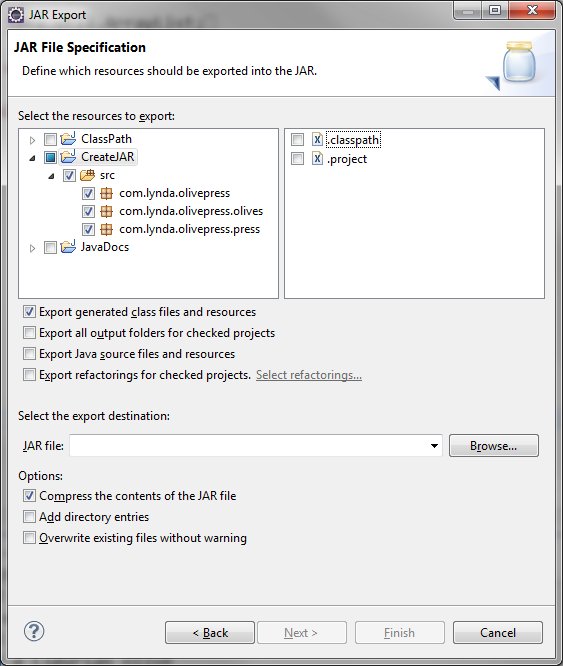The height and width of the screenshot is (666, 563).
Task: Open help with the question mark icon
Action: click(x=34, y=631)
